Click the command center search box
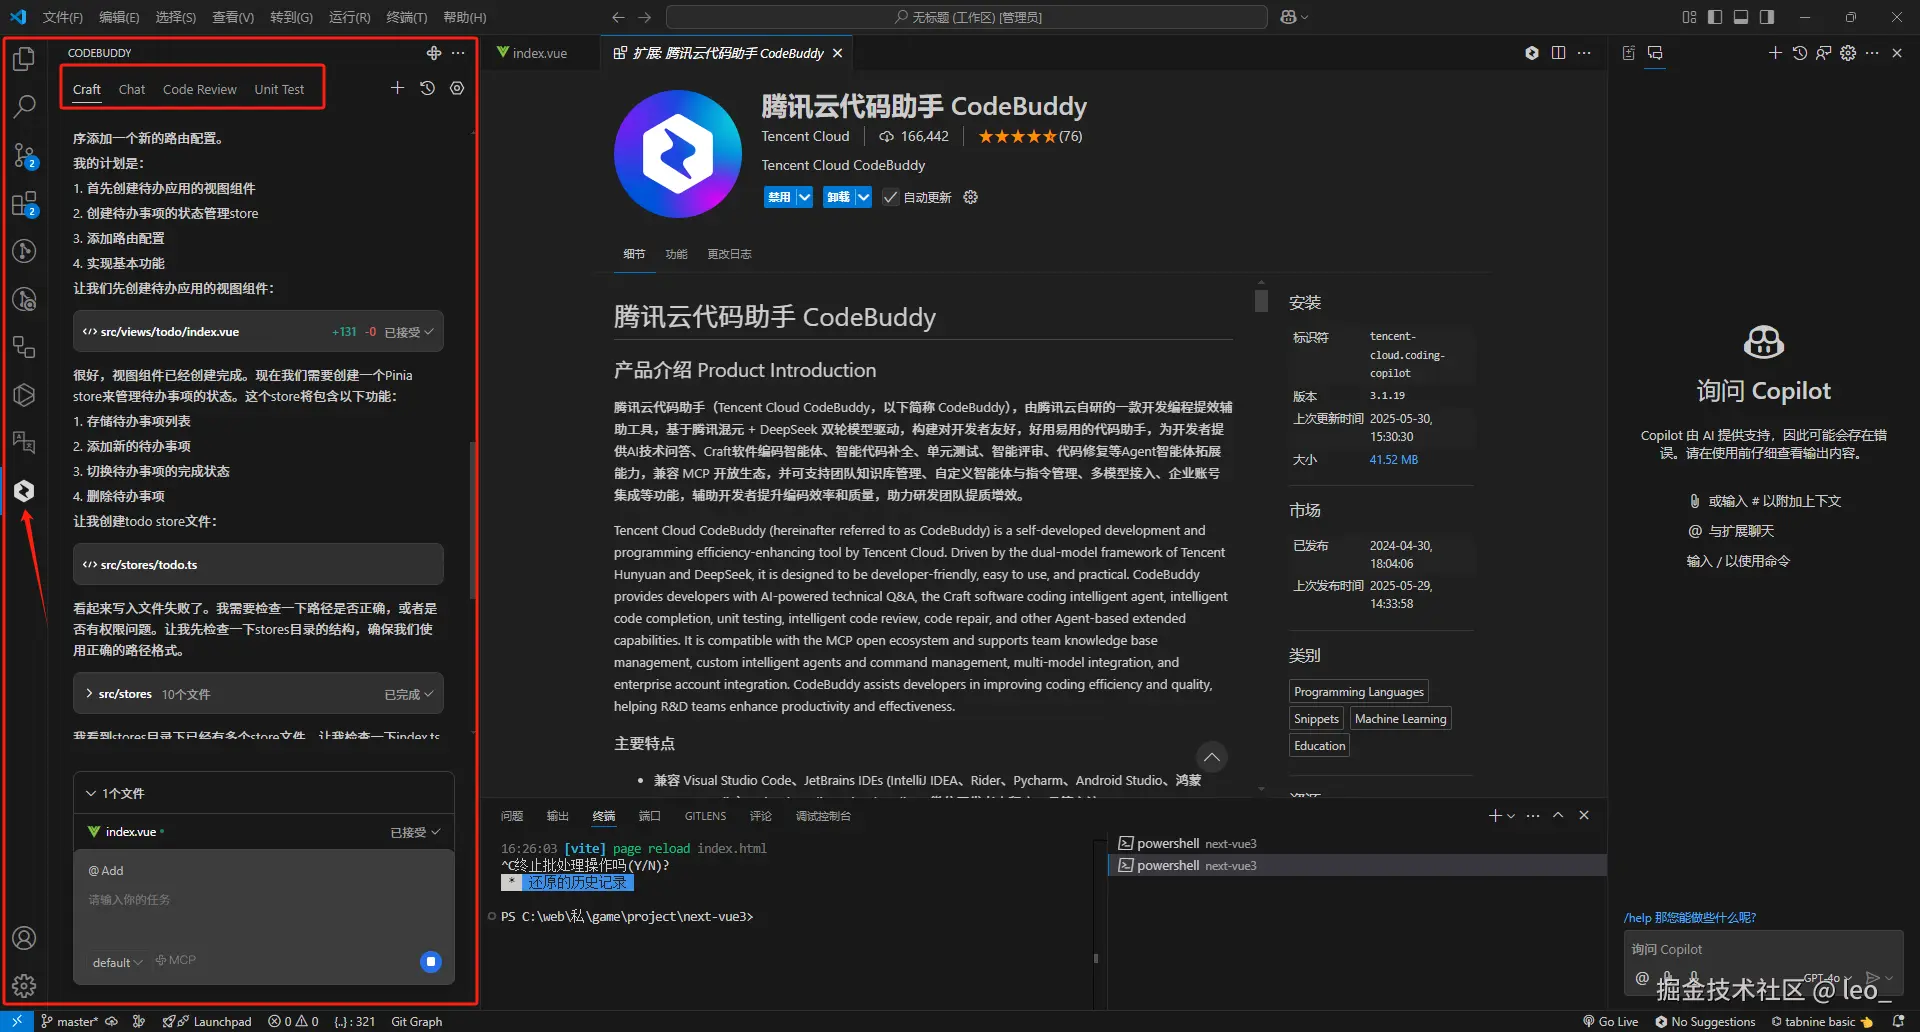Screen dimensions: 1920x1032 click(x=966, y=17)
